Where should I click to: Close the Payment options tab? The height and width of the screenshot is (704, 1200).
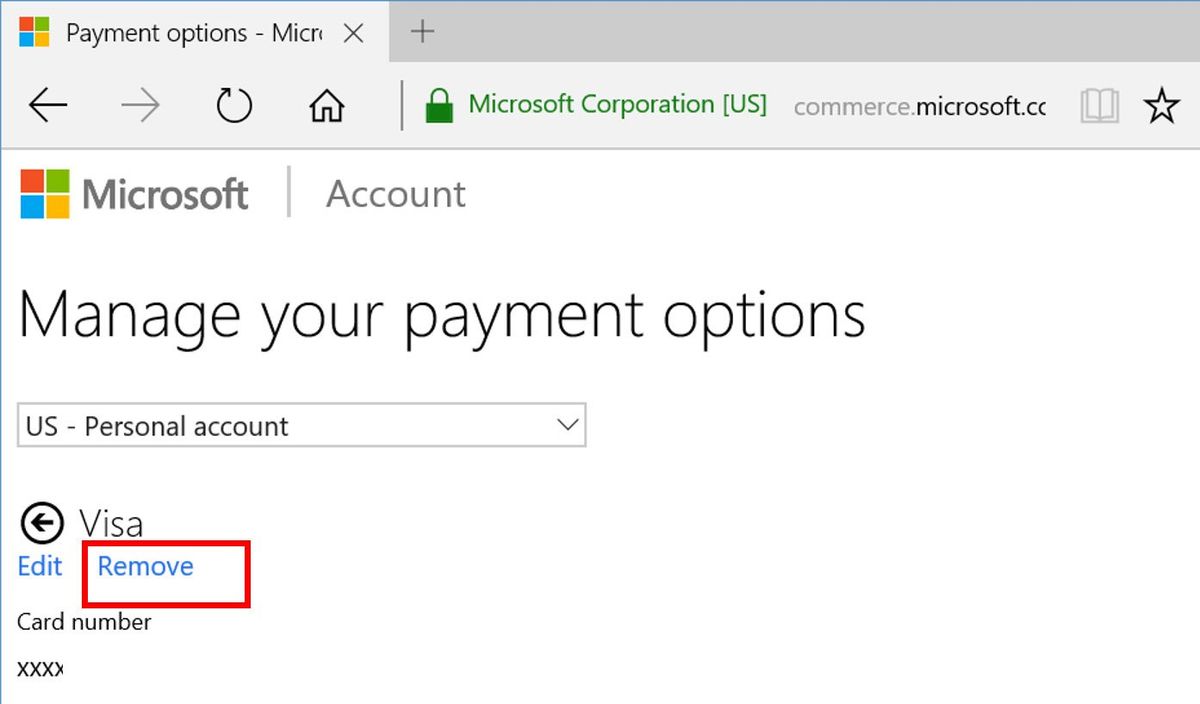point(353,32)
